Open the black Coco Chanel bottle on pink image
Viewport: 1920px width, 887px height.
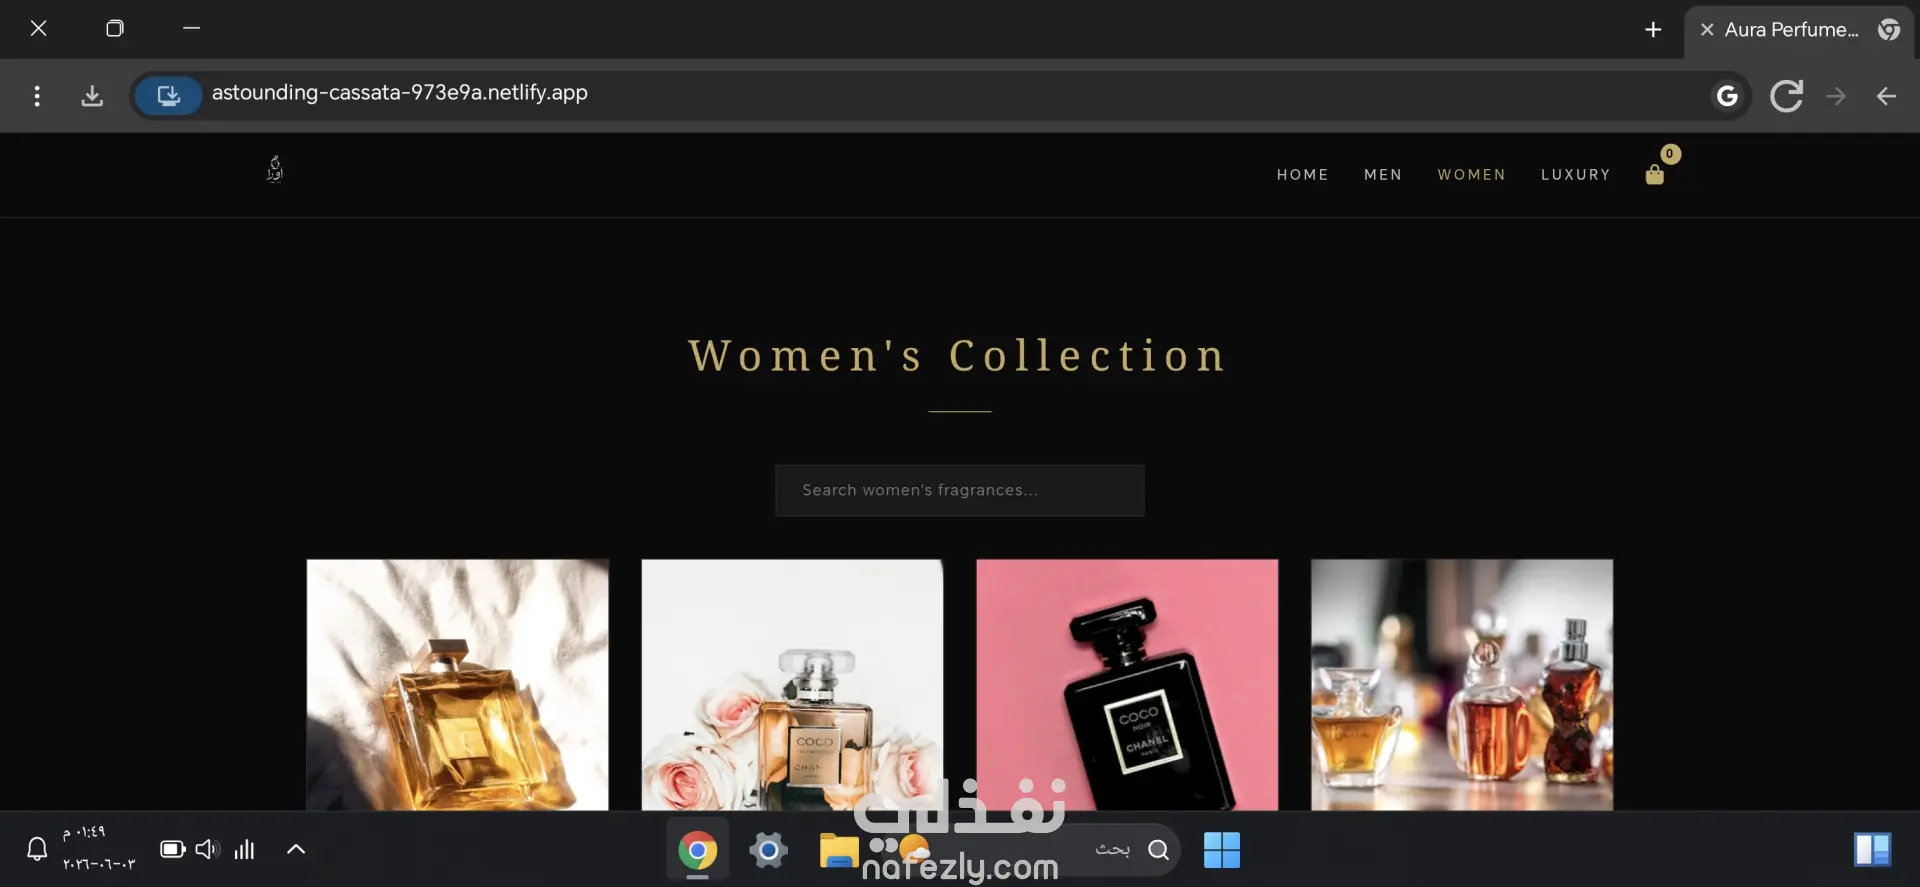pyautogui.click(x=1127, y=685)
